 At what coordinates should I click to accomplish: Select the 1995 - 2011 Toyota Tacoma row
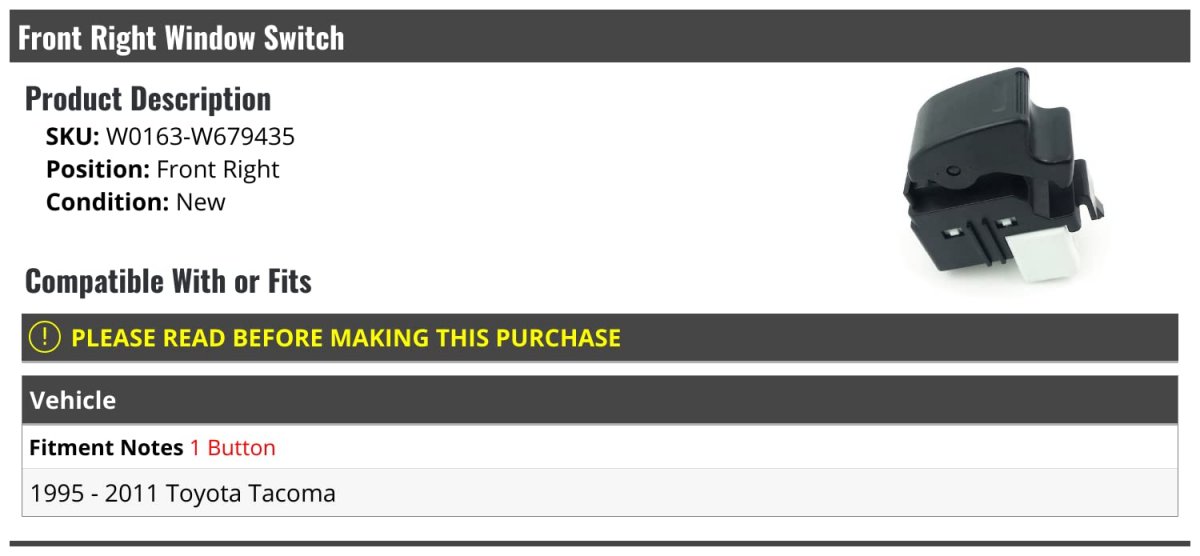[x=183, y=493]
